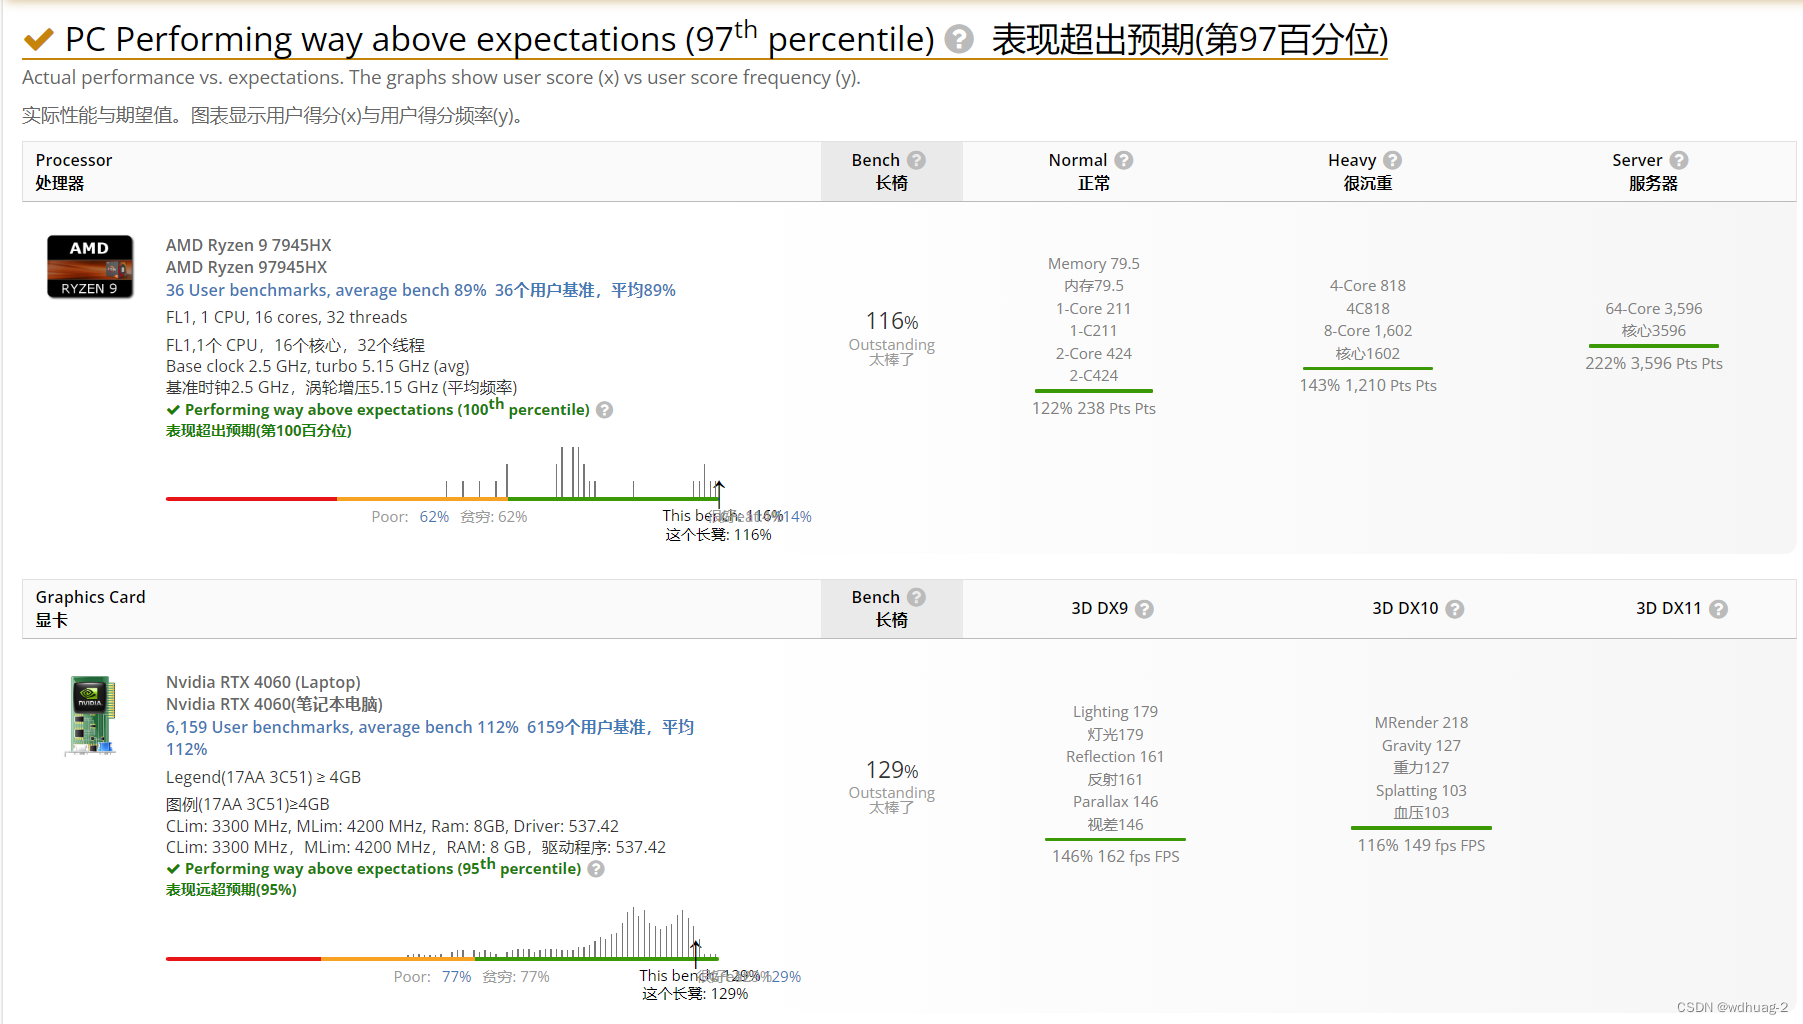1803x1024 pixels.
Task: Open help icon next to Heavy column header
Action: click(1392, 160)
